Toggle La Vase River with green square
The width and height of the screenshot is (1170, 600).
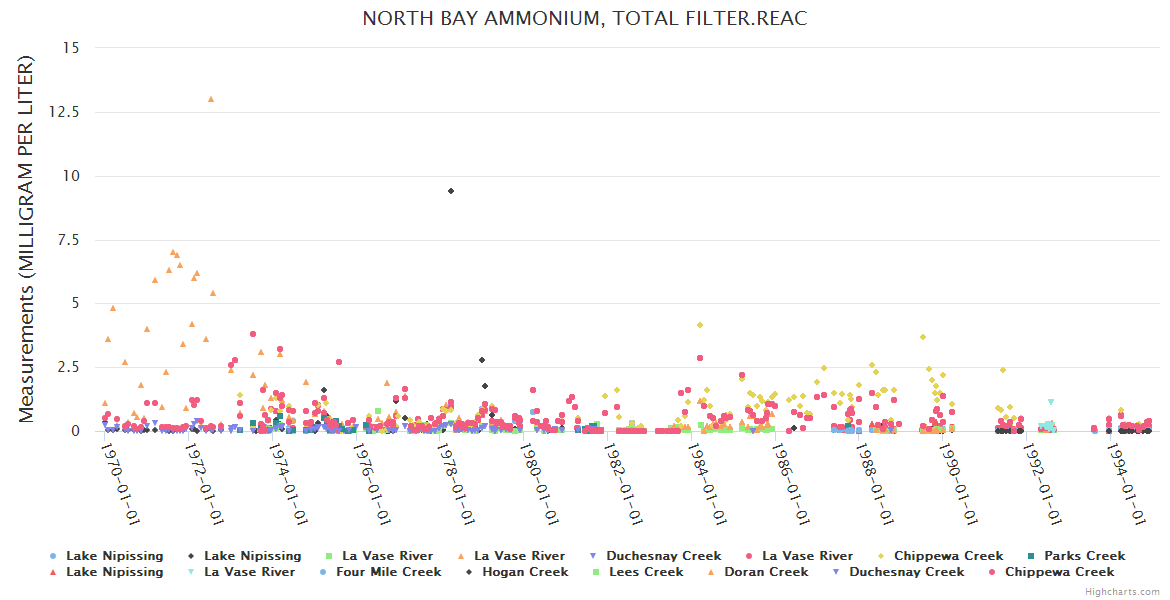pos(387,556)
